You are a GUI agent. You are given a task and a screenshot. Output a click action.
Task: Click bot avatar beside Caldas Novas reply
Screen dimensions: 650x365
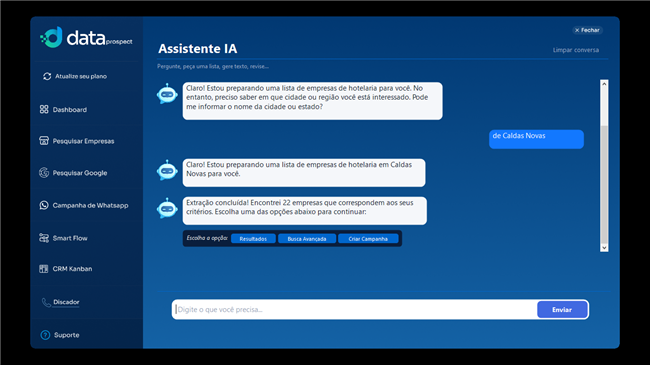click(167, 170)
